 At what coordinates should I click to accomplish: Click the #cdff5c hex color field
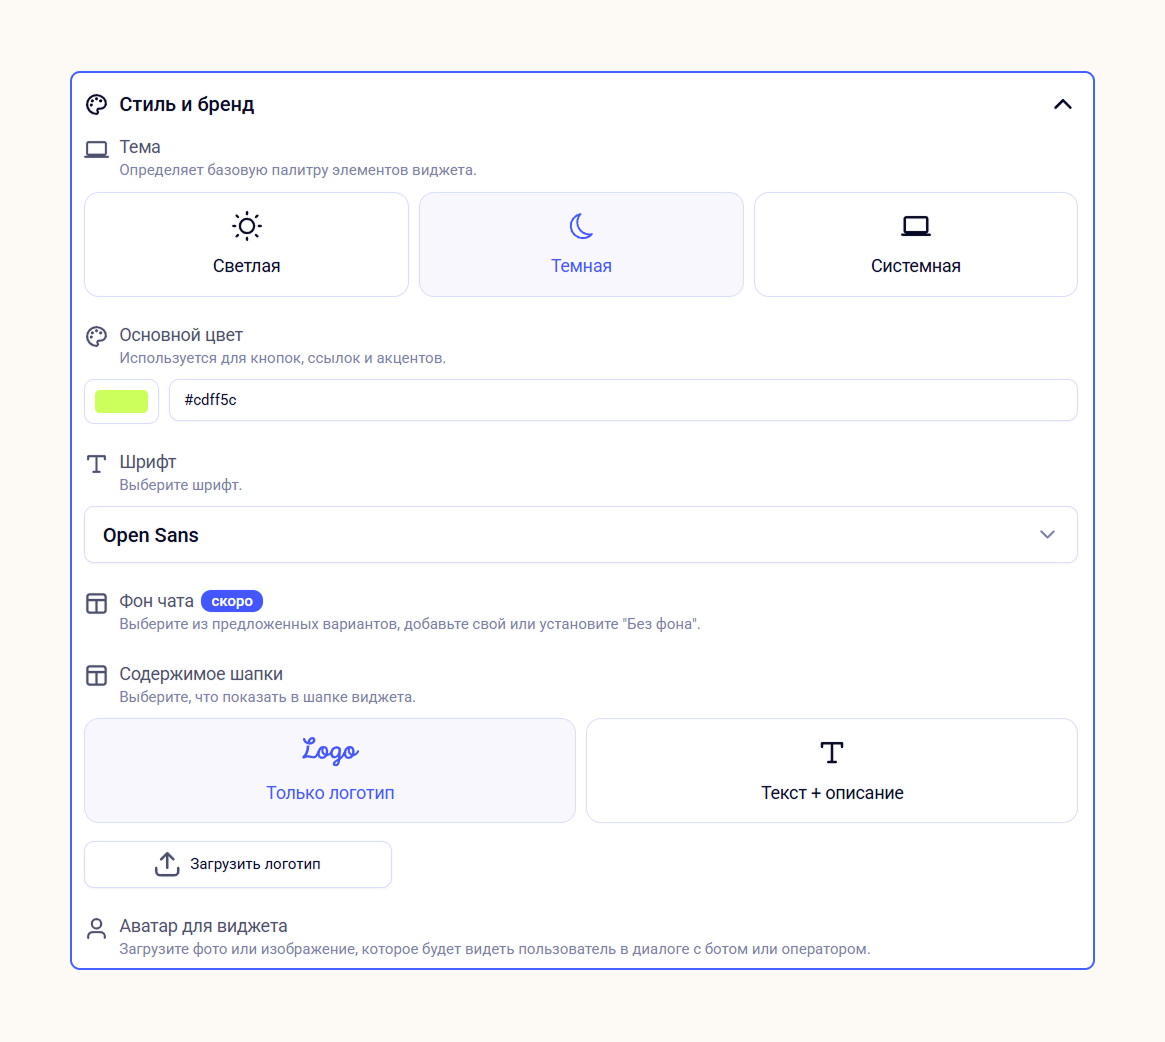tap(623, 400)
